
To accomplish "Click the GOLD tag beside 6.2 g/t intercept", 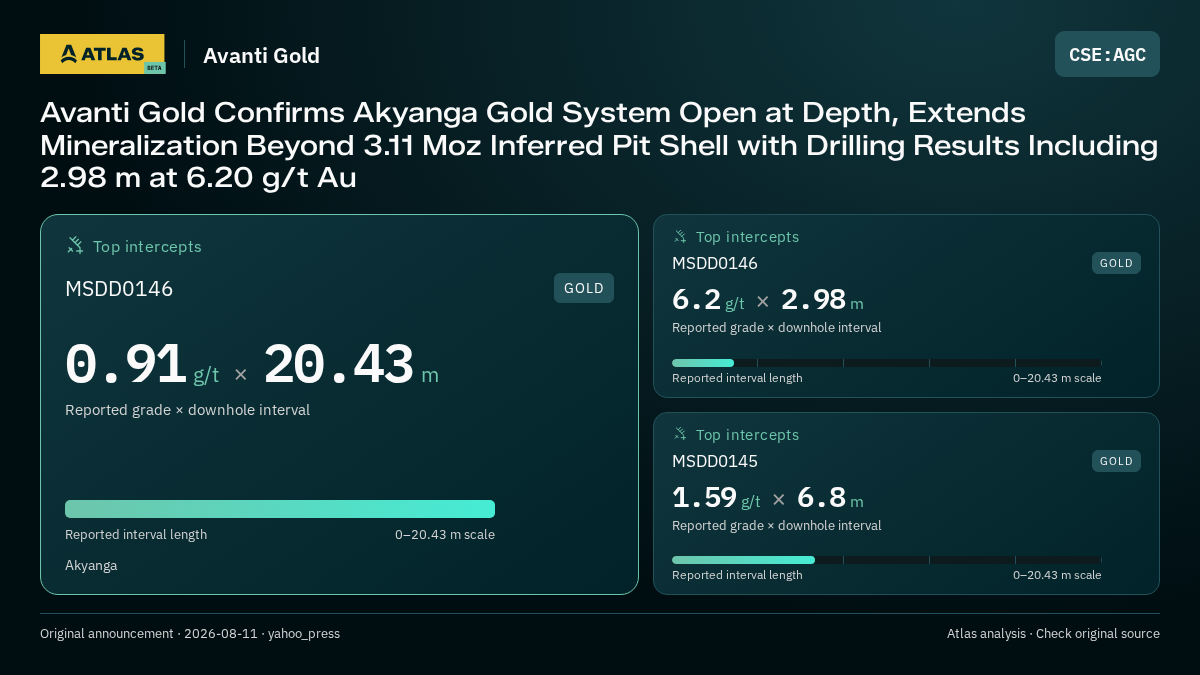I will click(x=1116, y=263).
